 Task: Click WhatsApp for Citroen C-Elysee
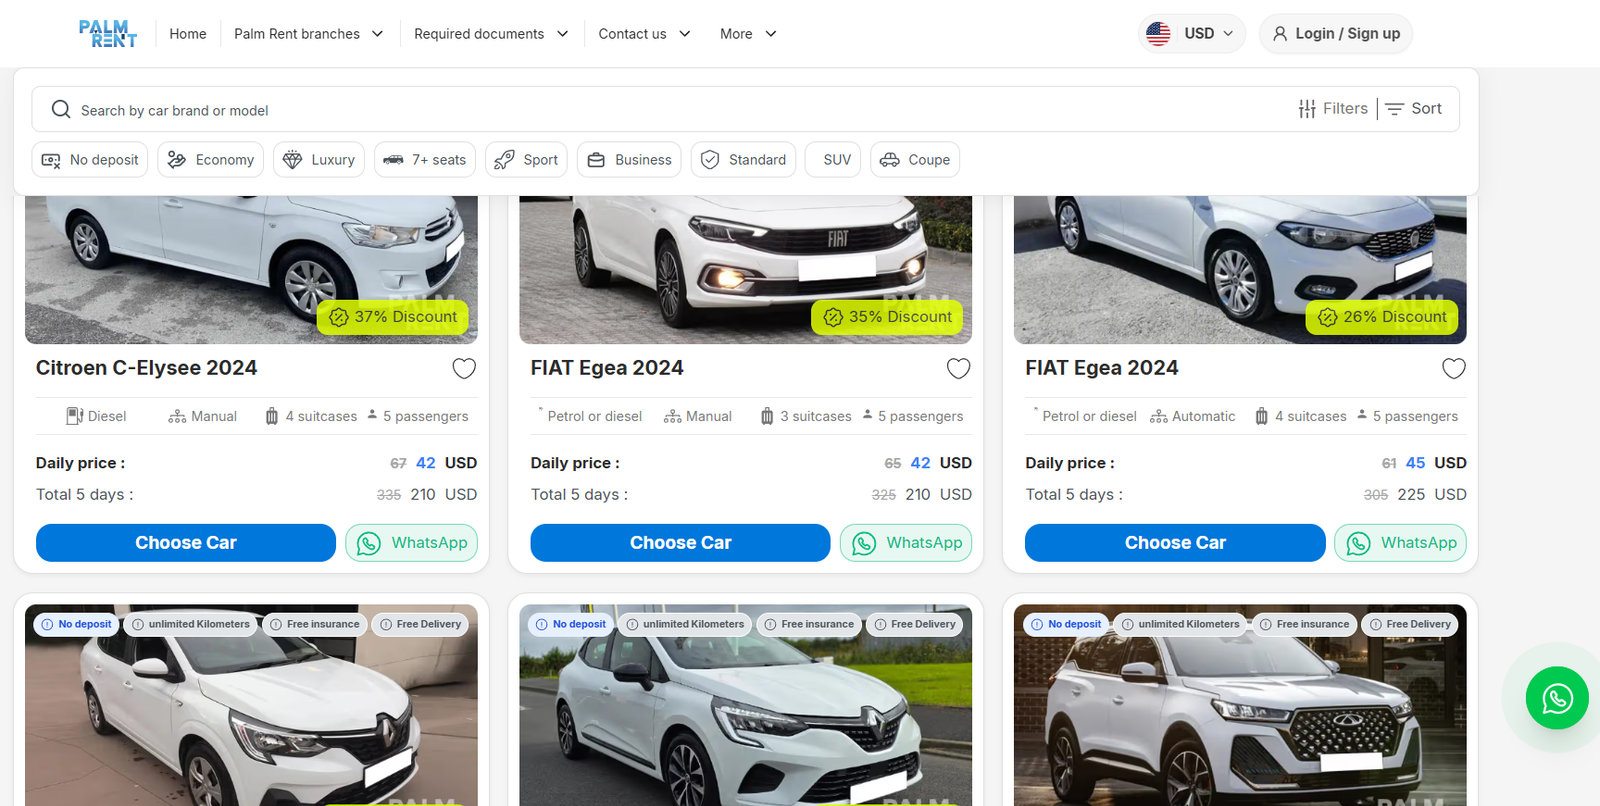click(x=411, y=543)
